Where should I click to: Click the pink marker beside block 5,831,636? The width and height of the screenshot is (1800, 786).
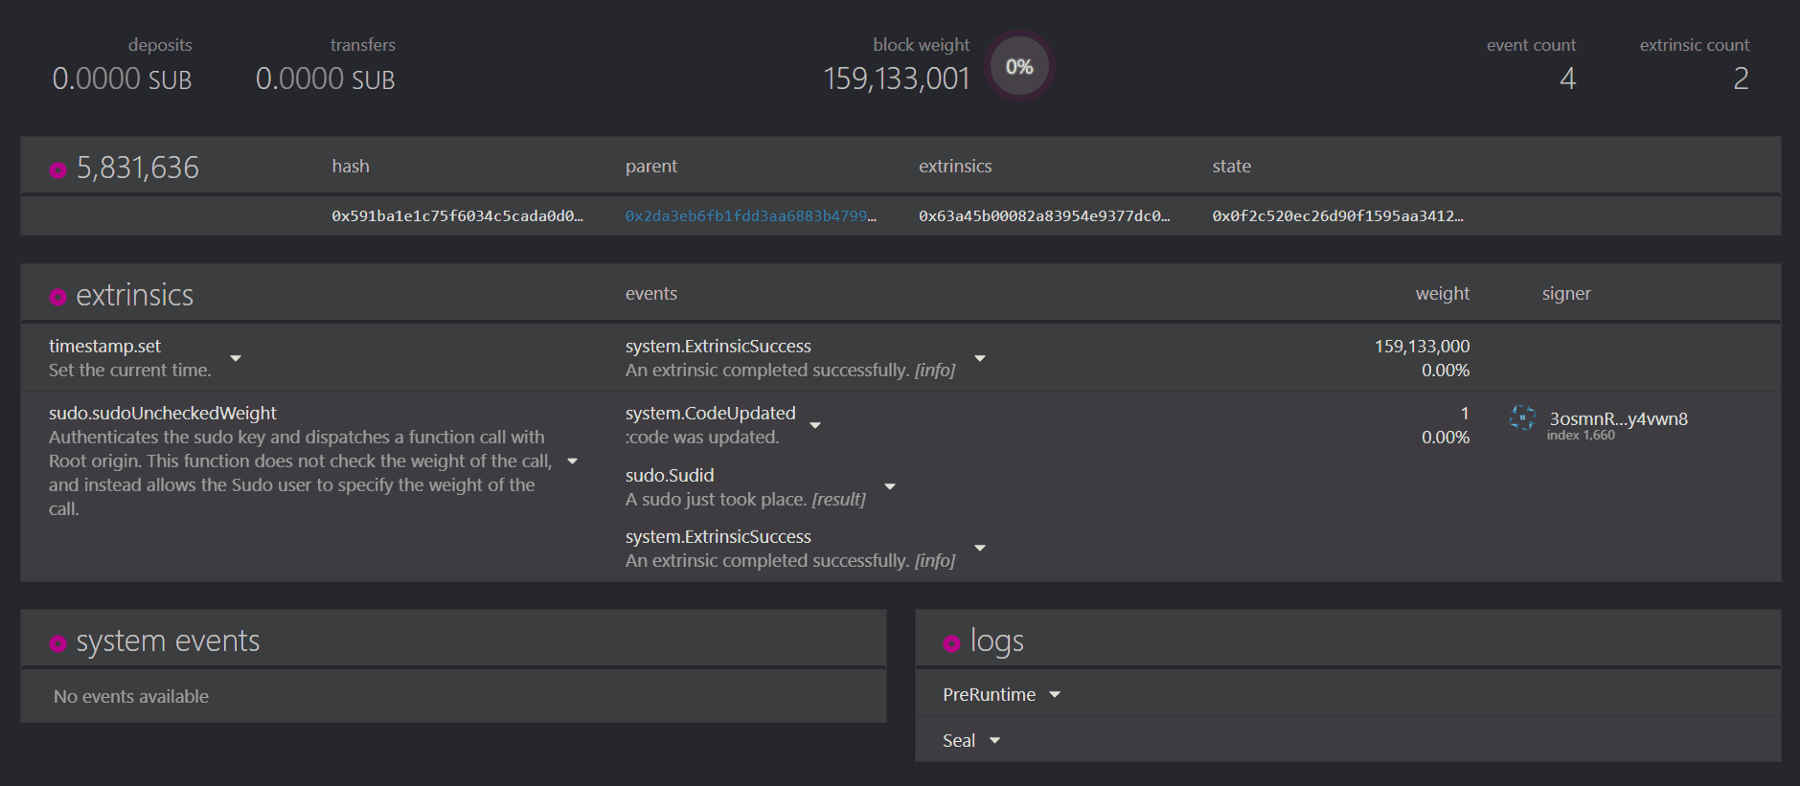coord(58,170)
